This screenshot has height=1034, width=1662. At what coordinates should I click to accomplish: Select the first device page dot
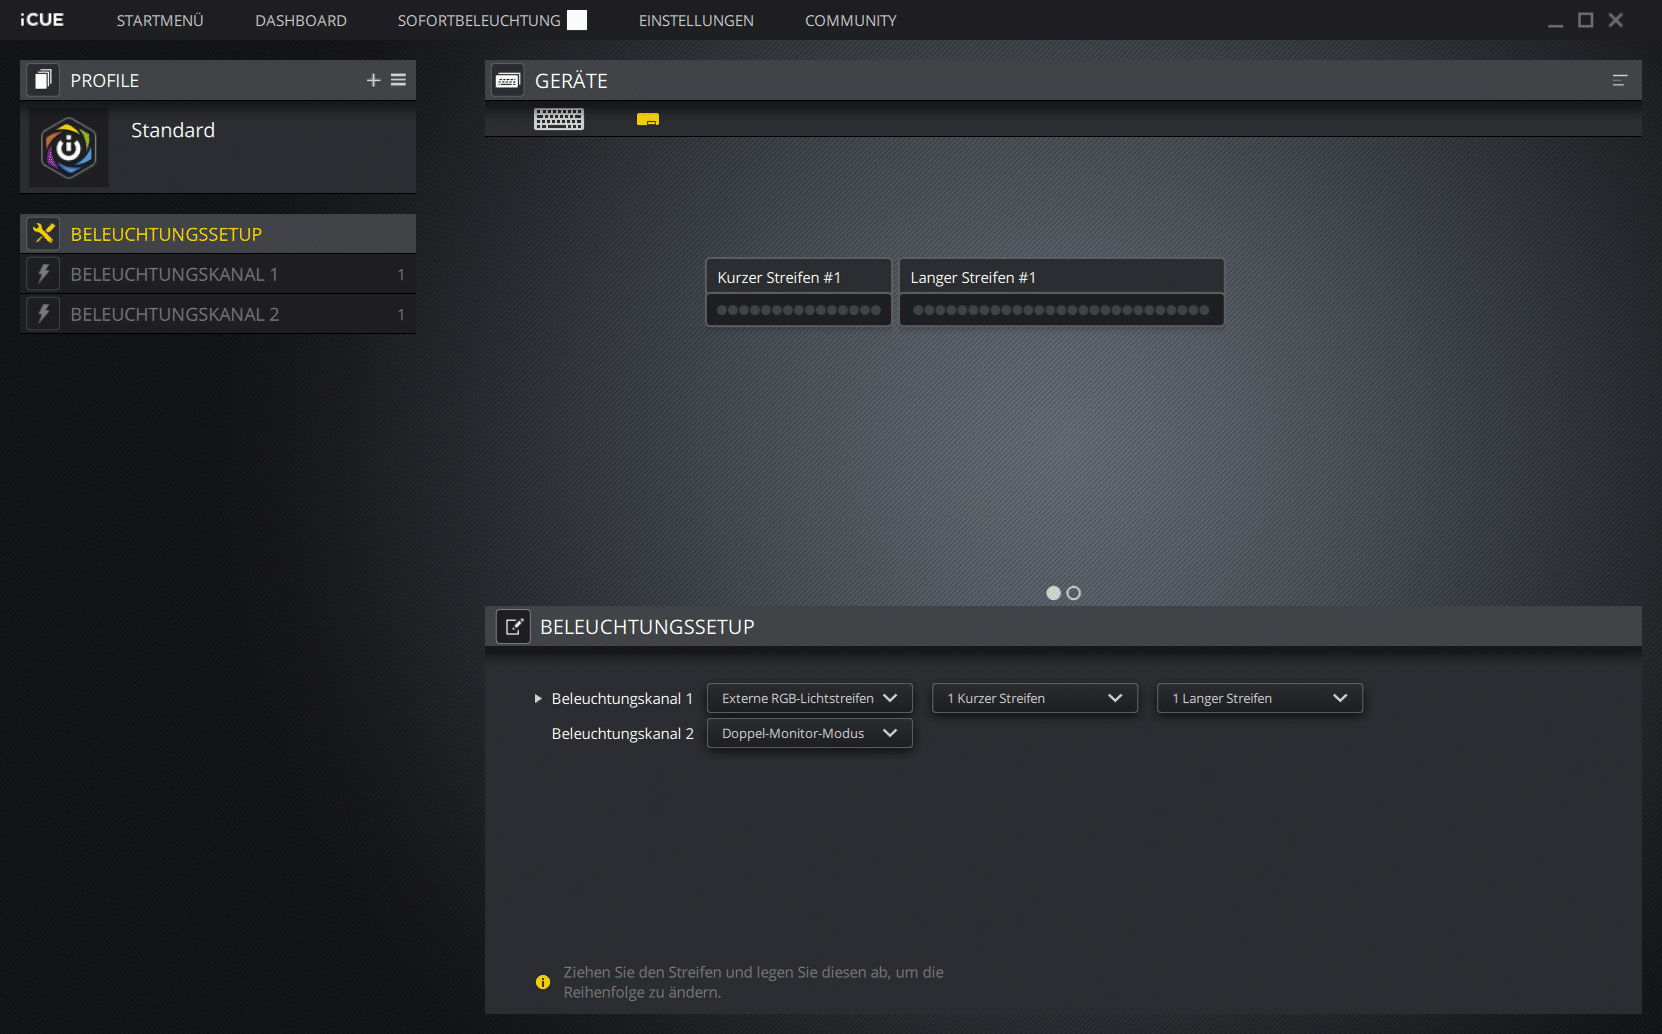coord(1053,593)
